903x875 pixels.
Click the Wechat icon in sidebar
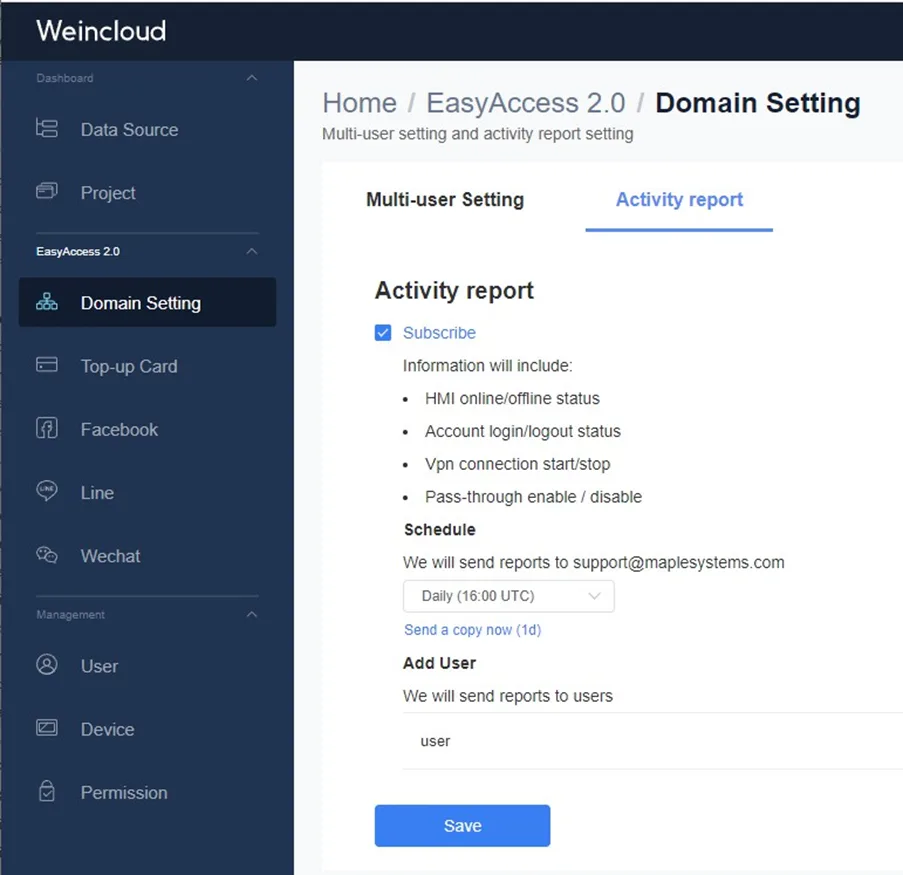(x=47, y=555)
